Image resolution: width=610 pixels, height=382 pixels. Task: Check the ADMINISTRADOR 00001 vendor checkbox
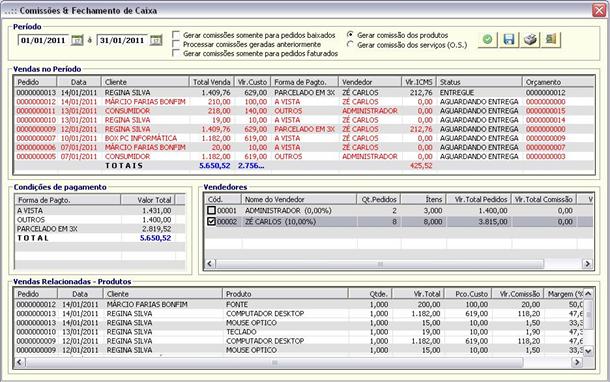(211, 210)
